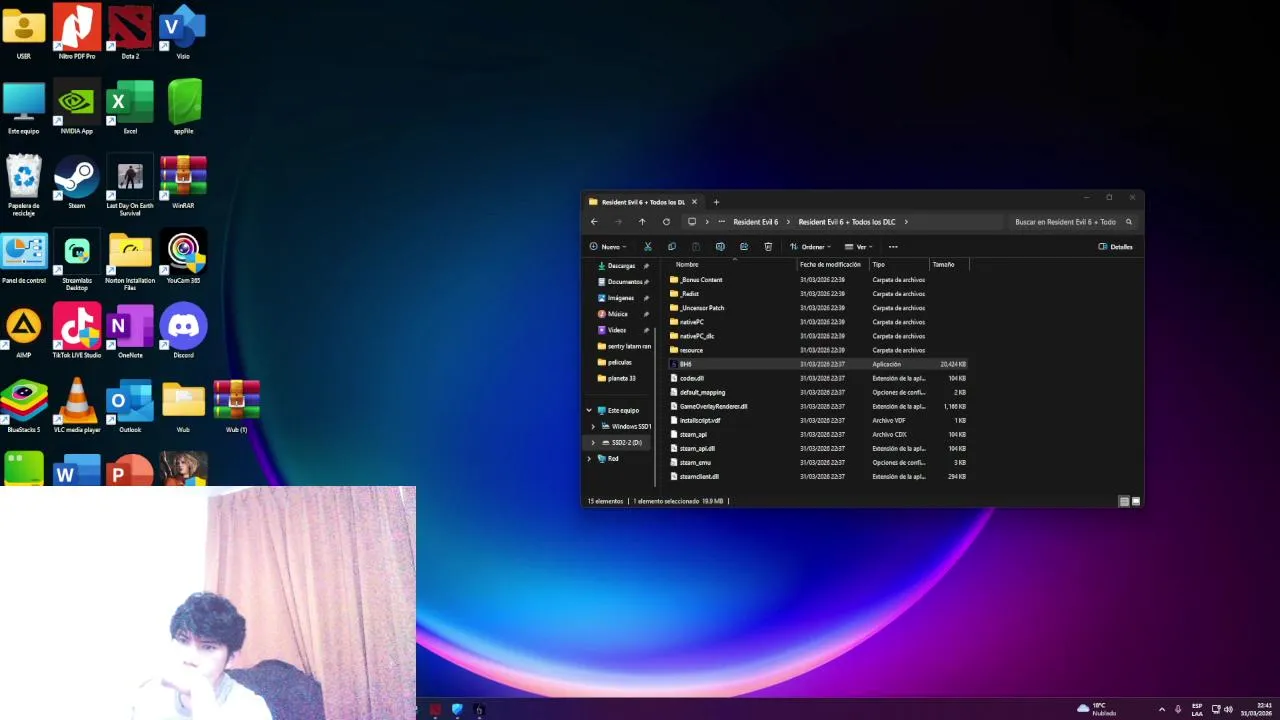Click chevron after Resident Evil 6 breadcrumb
The height and width of the screenshot is (720, 1280).
click(x=788, y=222)
